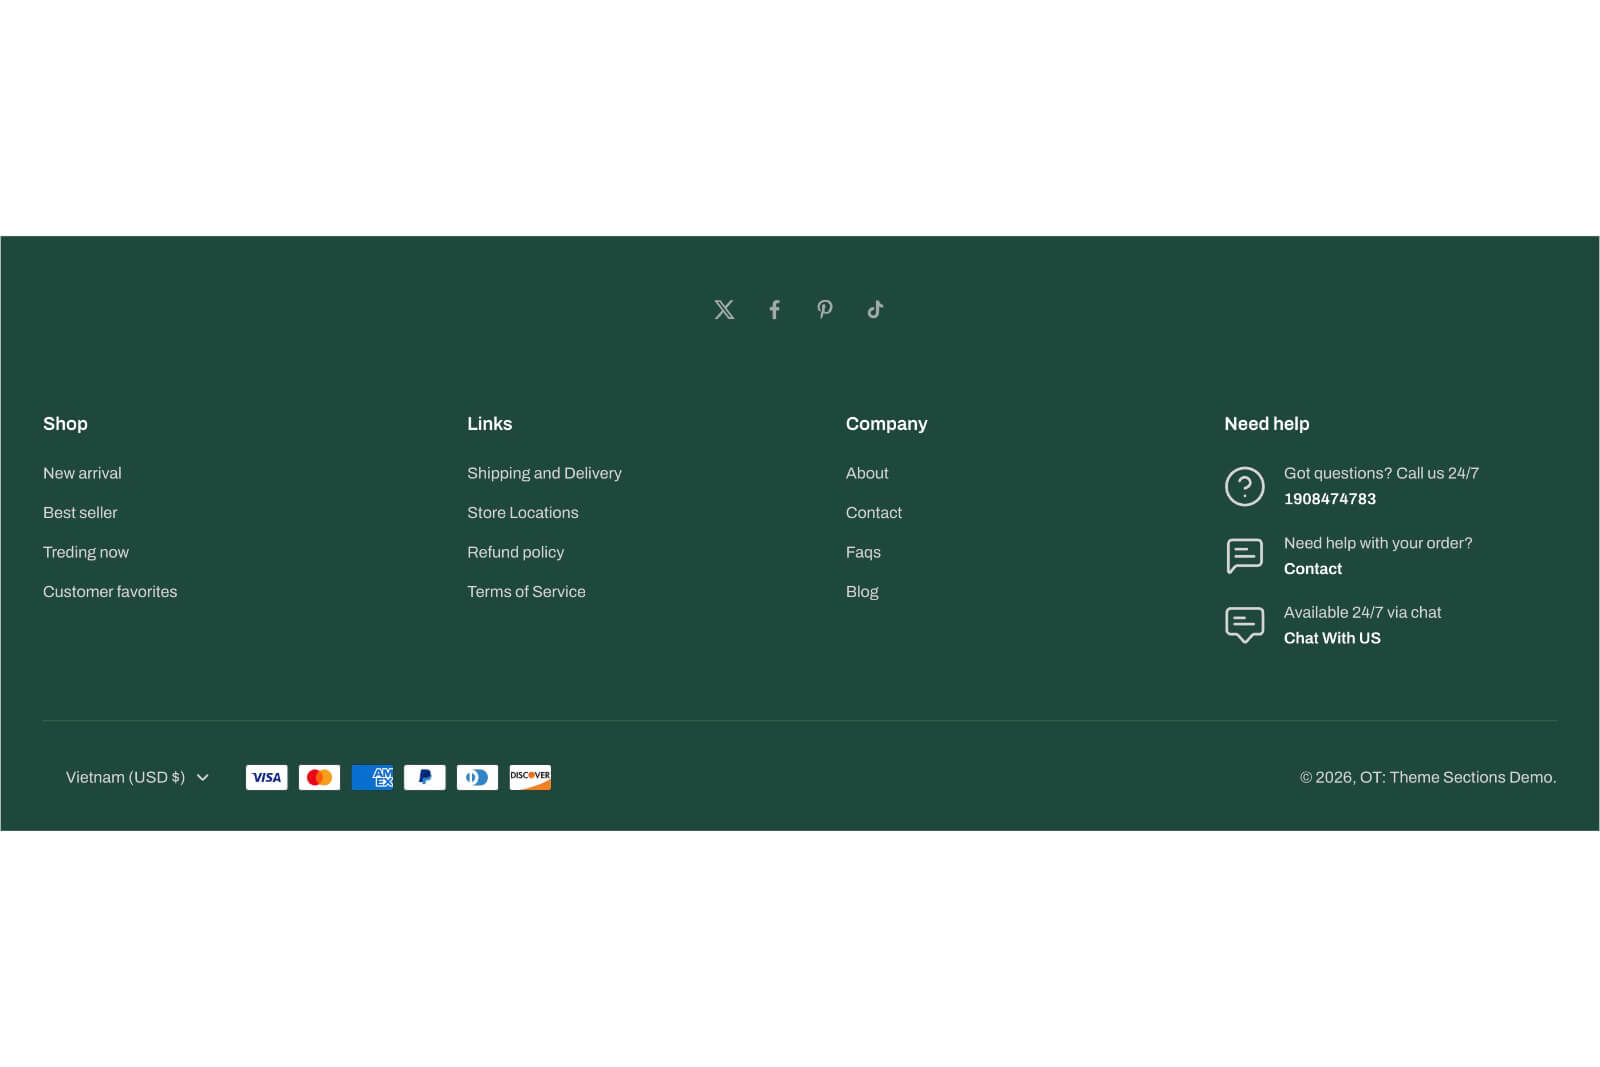Click the chat bubble icon beside Chat With US
This screenshot has width=1600, height=1067.
point(1244,624)
